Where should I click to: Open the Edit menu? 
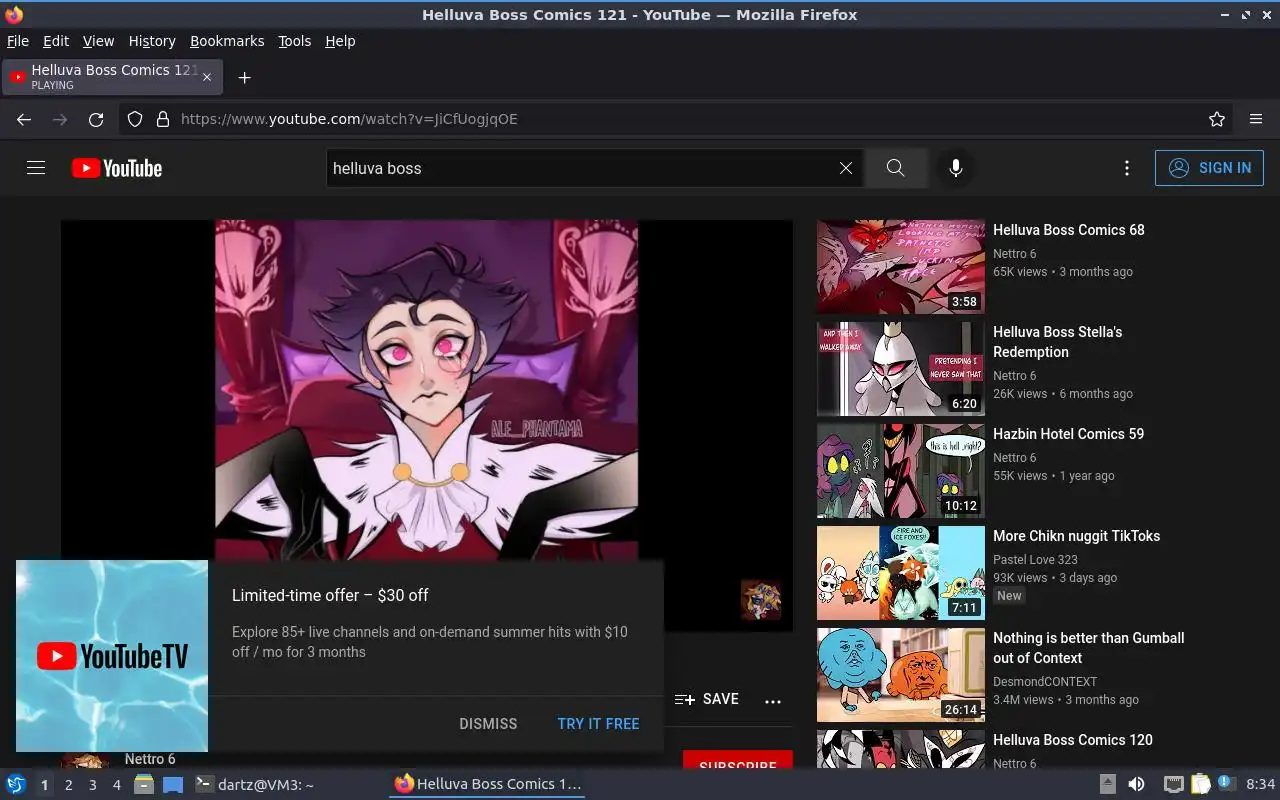(56, 41)
